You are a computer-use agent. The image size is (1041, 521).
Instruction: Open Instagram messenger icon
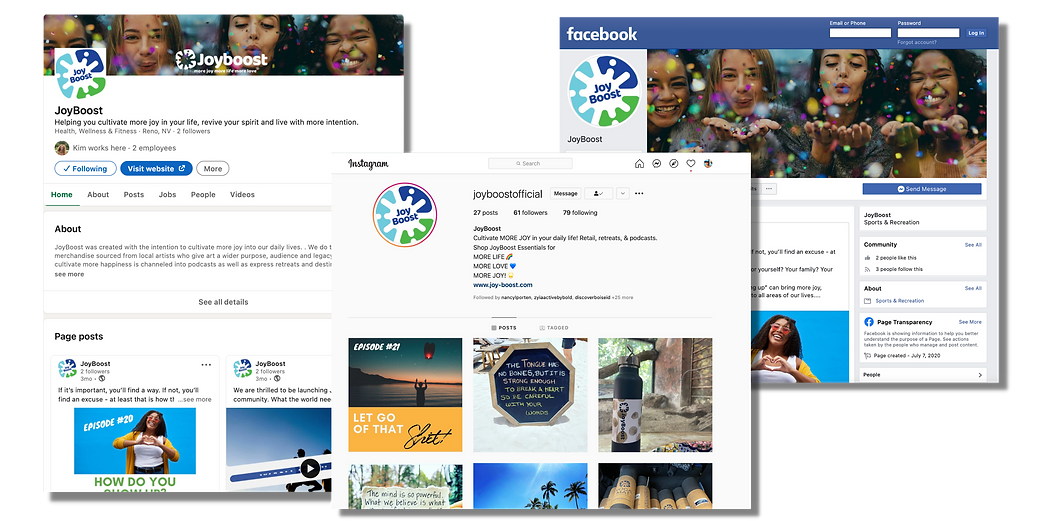[x=657, y=163]
